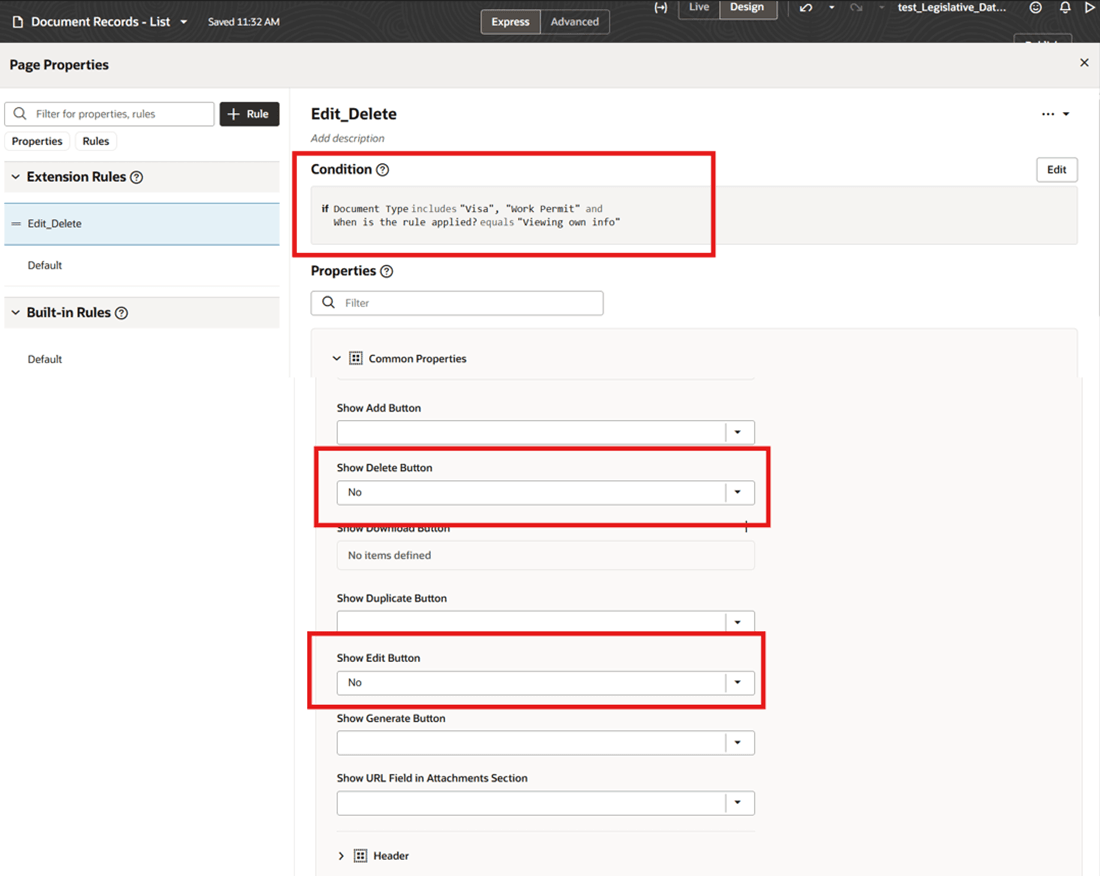Select the Edit_Delete rule

tap(142, 224)
